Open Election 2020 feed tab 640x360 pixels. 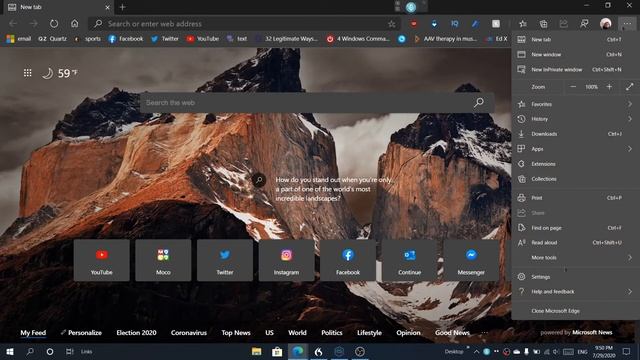[x=136, y=333]
